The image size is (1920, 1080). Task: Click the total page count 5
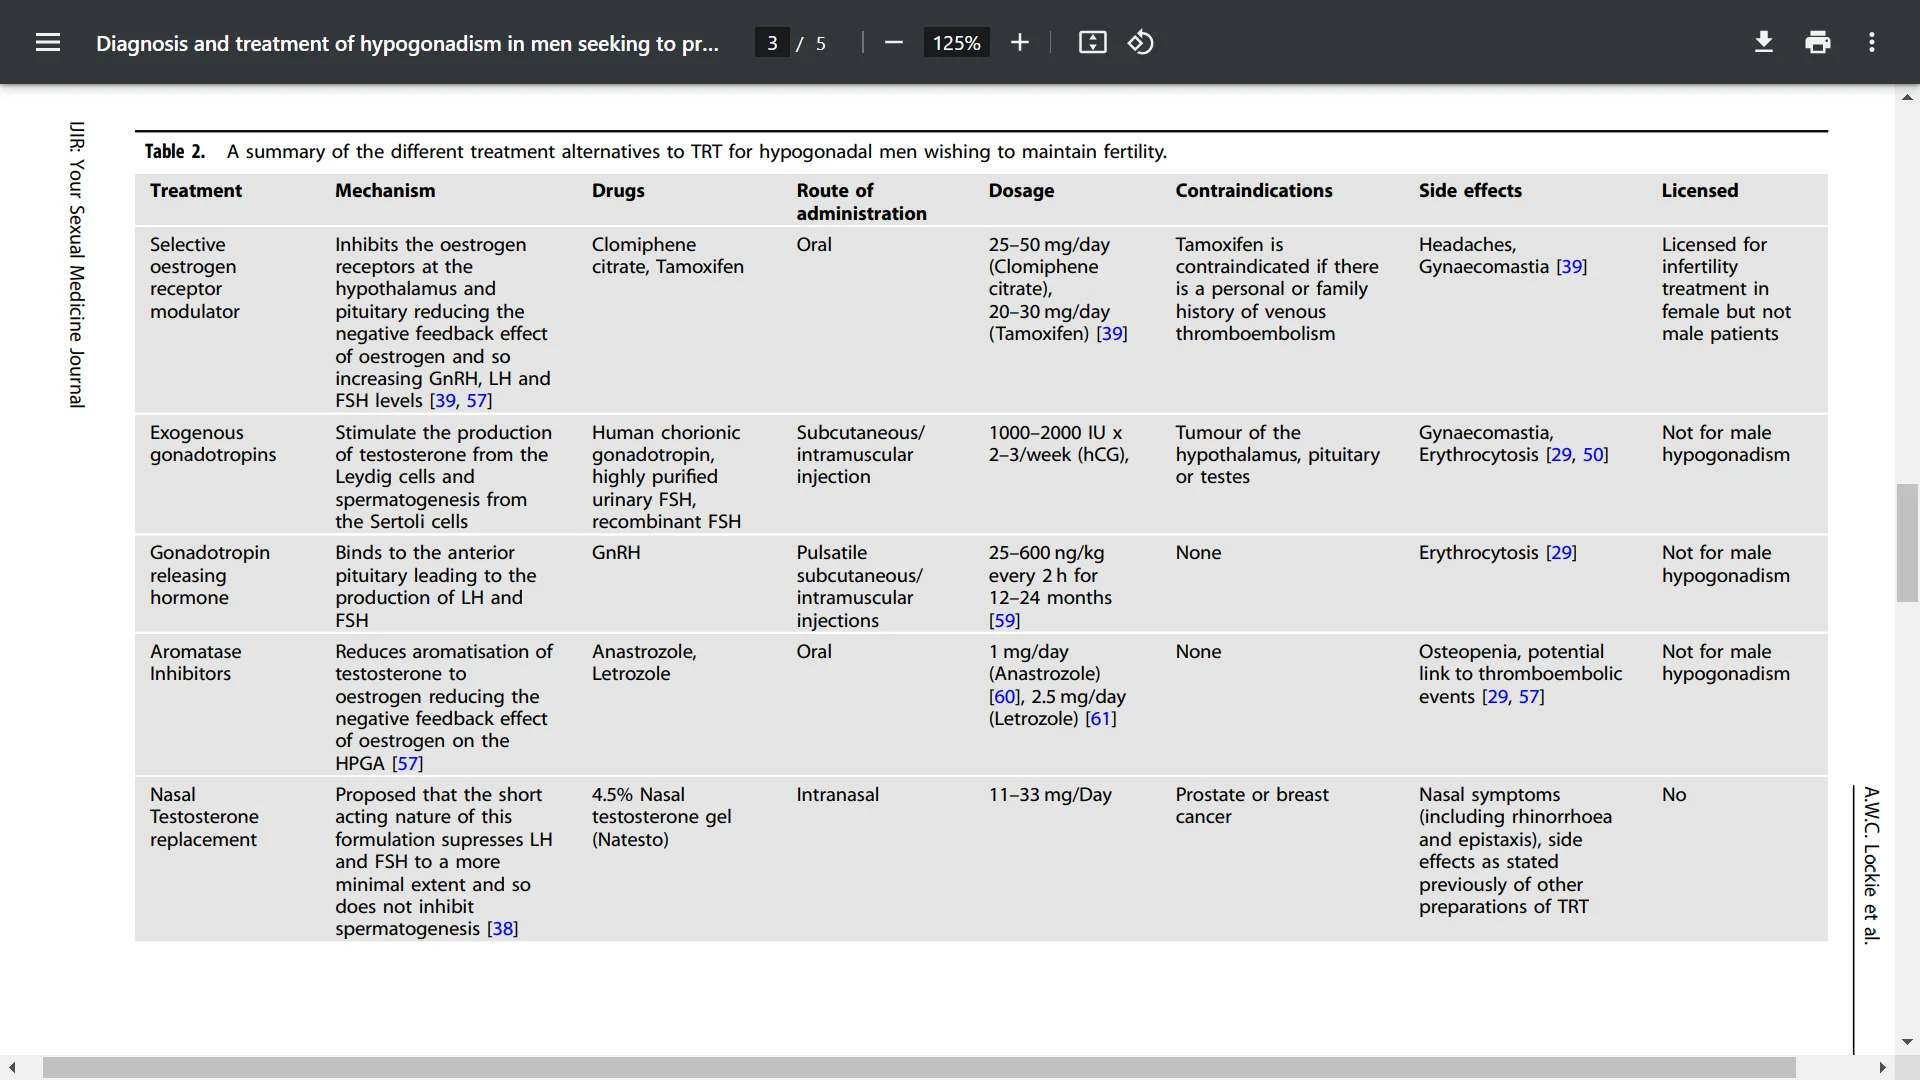[x=821, y=43]
